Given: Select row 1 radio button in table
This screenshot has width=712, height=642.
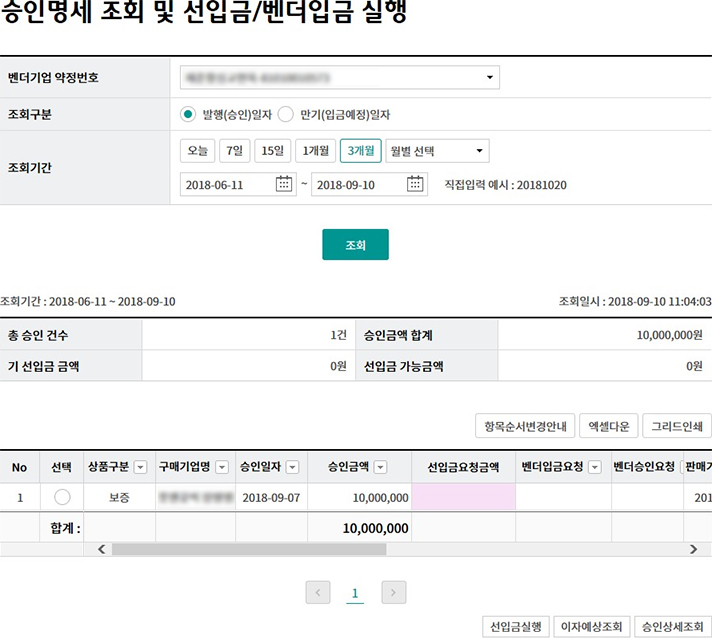Looking at the screenshot, I should point(62,497).
